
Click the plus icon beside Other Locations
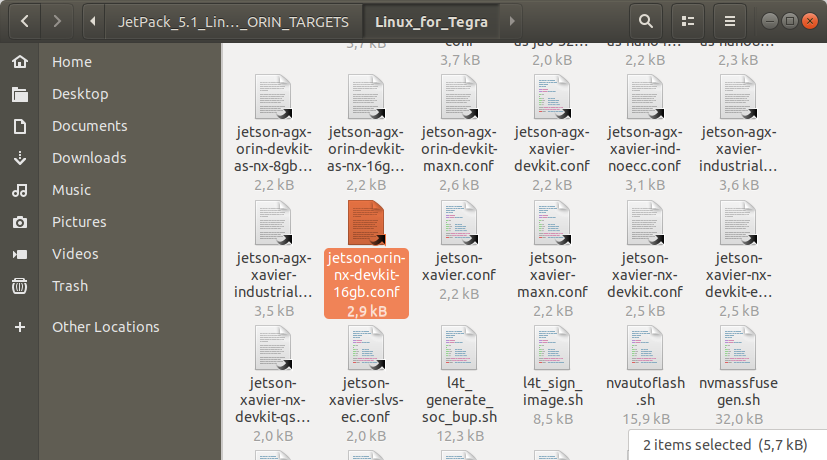20,327
